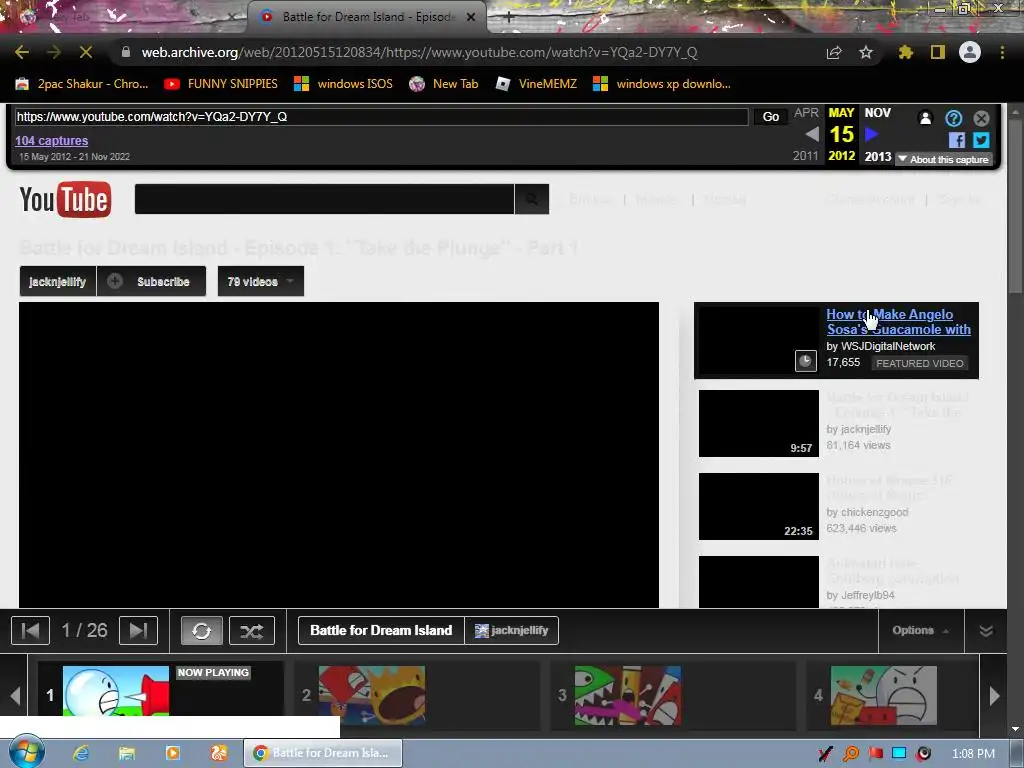Open the windows ISOS bookmark
Image resolution: width=1024 pixels, height=768 pixels.
344,84
